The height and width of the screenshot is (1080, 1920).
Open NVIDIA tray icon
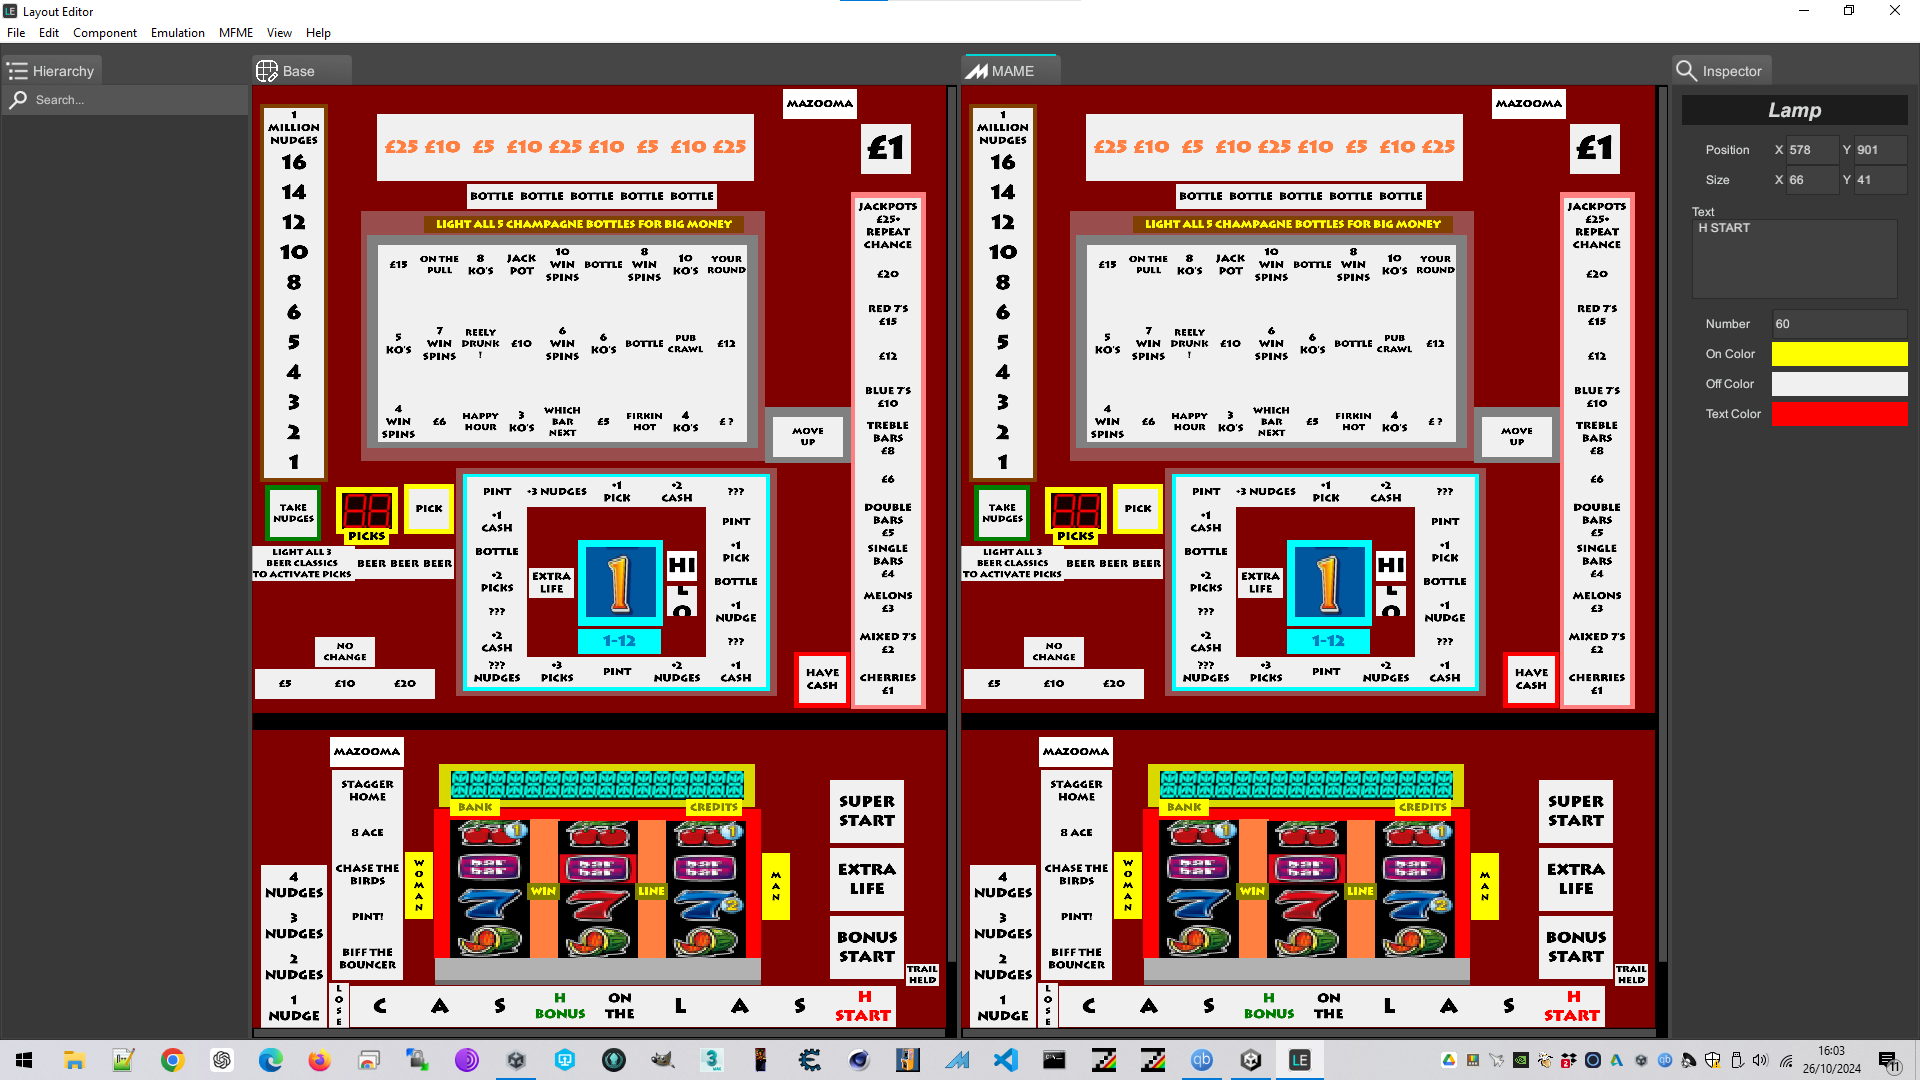pyautogui.click(x=1521, y=1060)
